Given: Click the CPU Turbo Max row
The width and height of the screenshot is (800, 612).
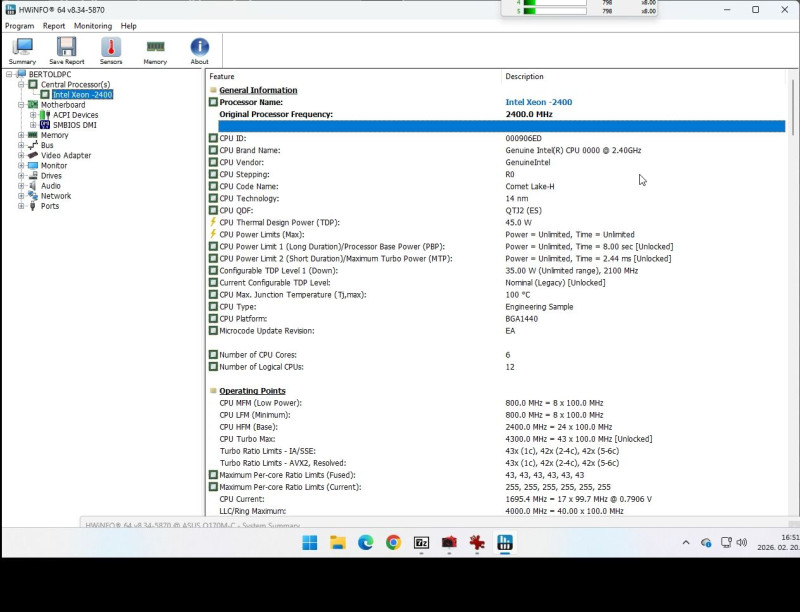Looking at the screenshot, I should (496, 439).
